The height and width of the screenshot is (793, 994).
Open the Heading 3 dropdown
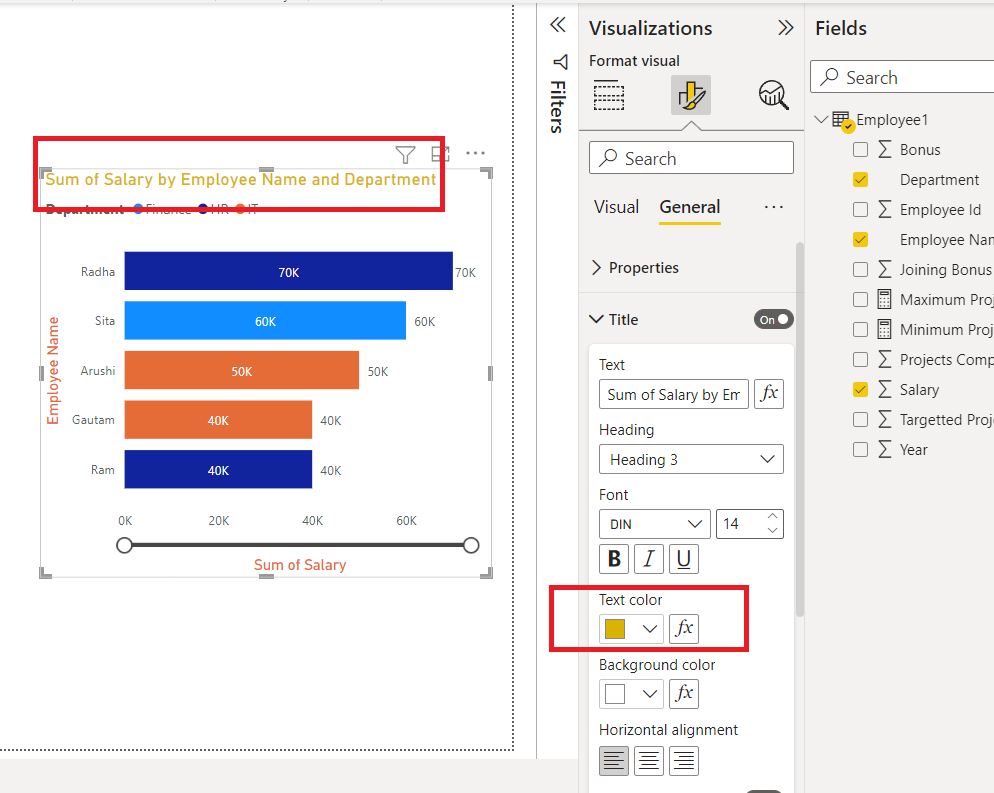[691, 460]
